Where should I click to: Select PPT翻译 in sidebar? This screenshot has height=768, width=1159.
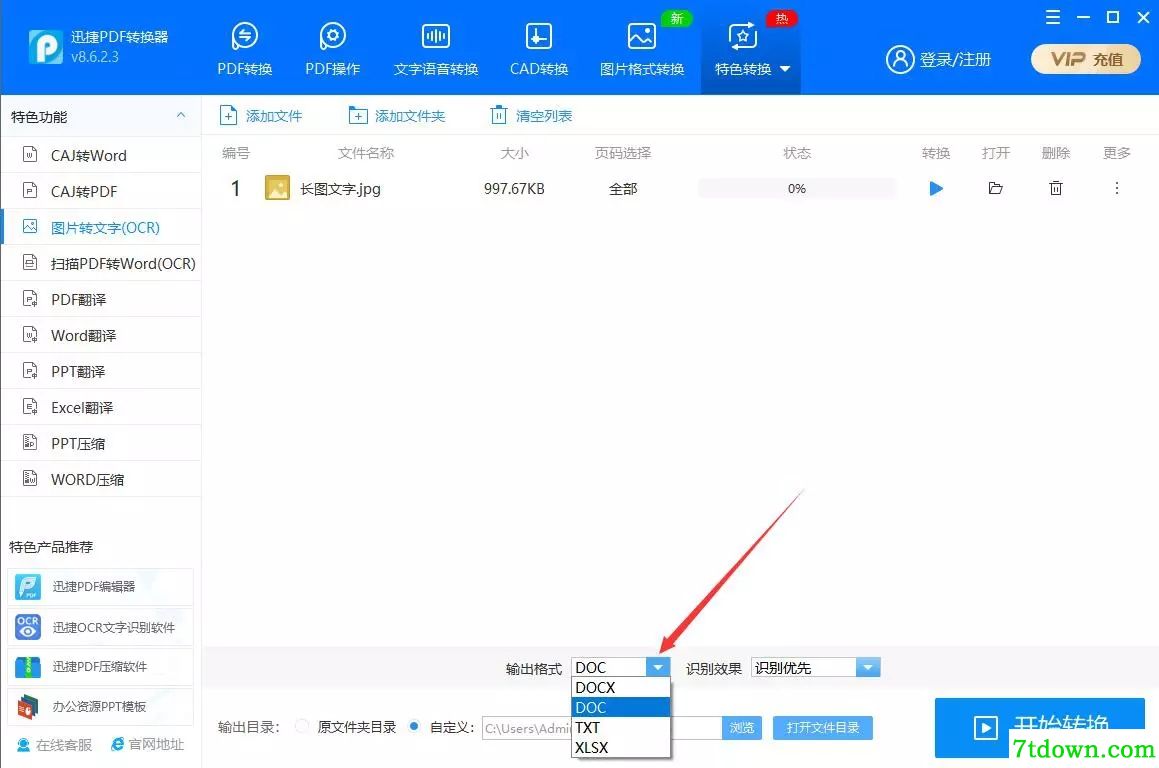tap(101, 371)
